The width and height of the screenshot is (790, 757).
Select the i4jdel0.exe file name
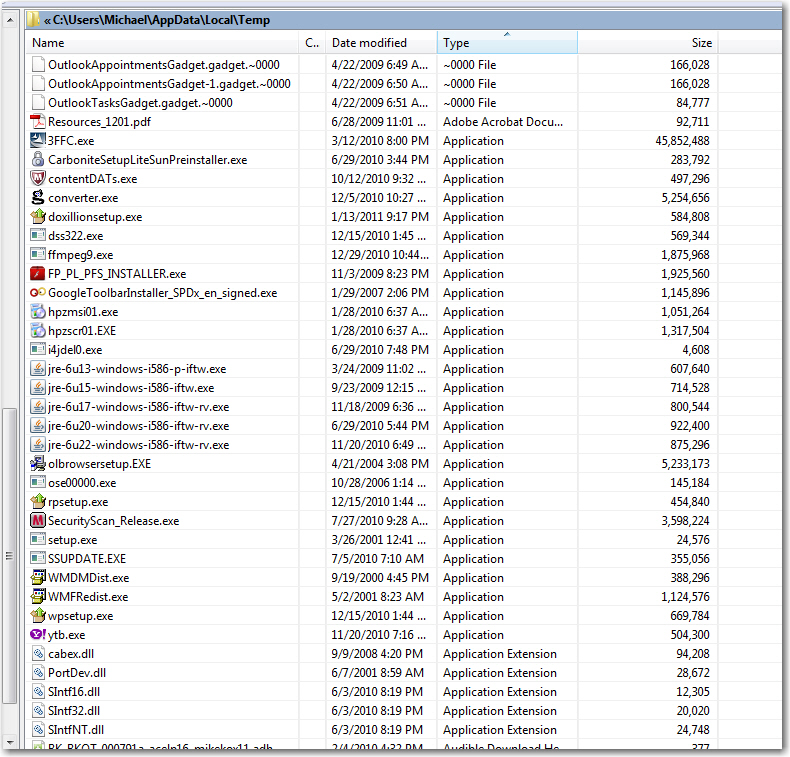click(x=75, y=350)
